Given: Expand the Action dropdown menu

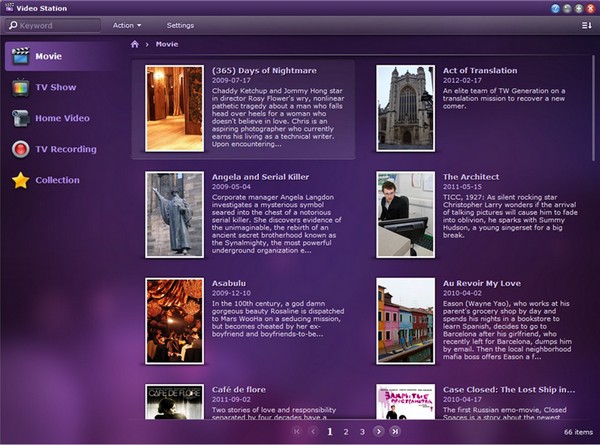Looking at the screenshot, I should click(x=127, y=25).
